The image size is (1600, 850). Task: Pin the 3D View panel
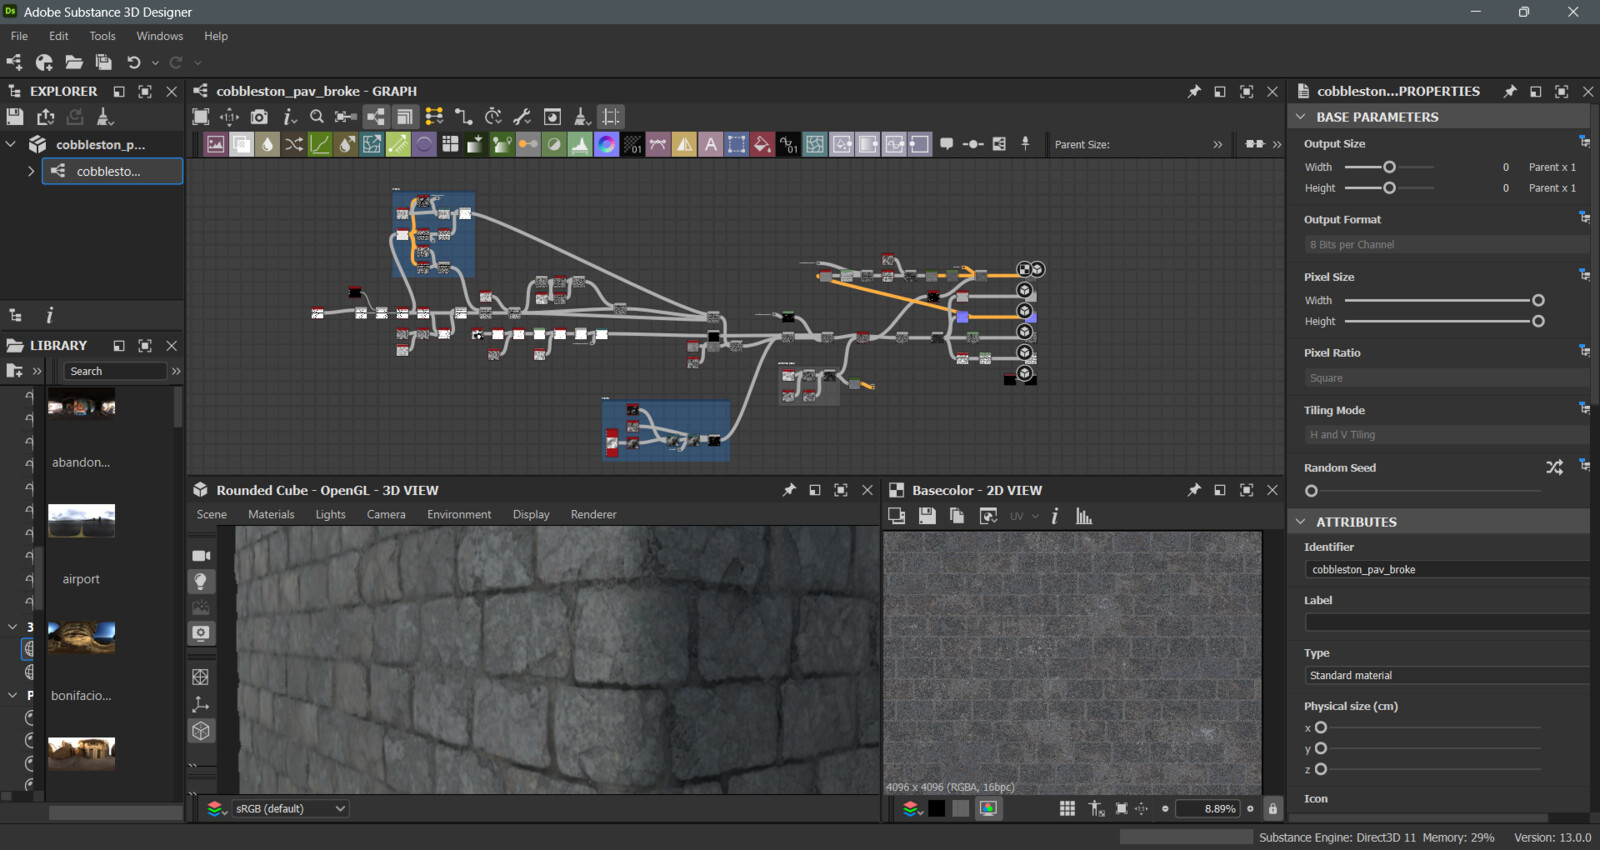click(789, 490)
